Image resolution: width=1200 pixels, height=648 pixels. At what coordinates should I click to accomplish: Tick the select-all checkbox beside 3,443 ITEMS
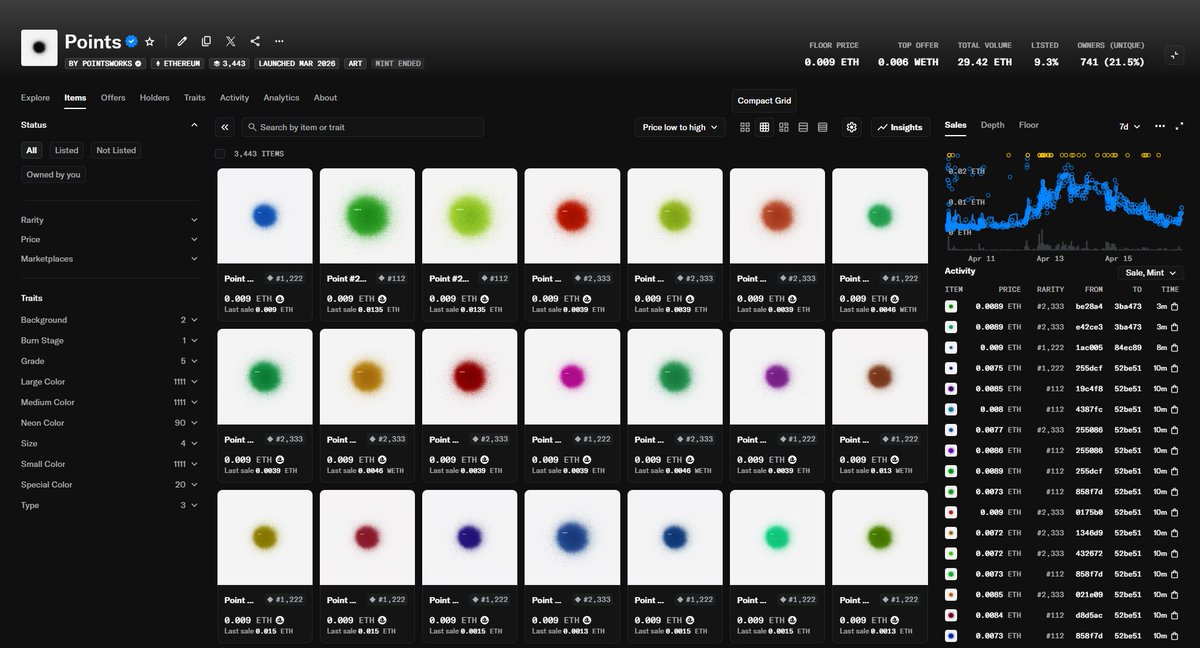pos(220,154)
